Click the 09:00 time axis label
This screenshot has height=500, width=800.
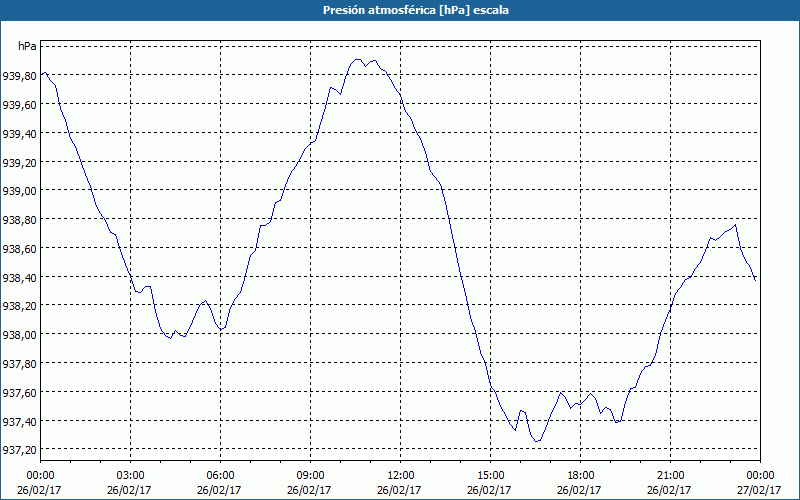tap(310, 476)
